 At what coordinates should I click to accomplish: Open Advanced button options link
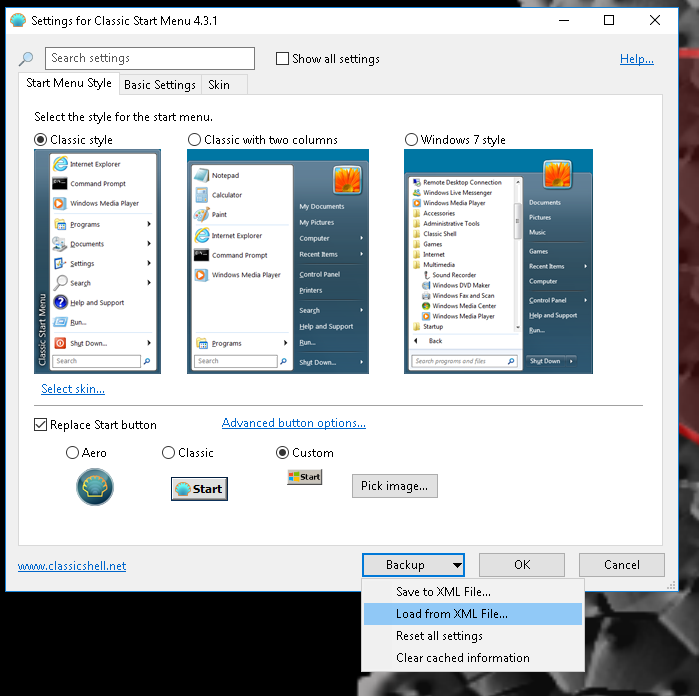pyautogui.click(x=294, y=423)
